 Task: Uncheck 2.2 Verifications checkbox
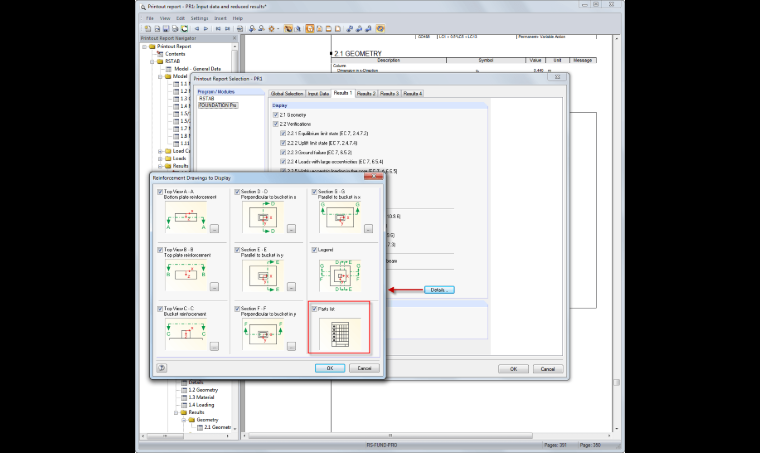[x=276, y=124]
